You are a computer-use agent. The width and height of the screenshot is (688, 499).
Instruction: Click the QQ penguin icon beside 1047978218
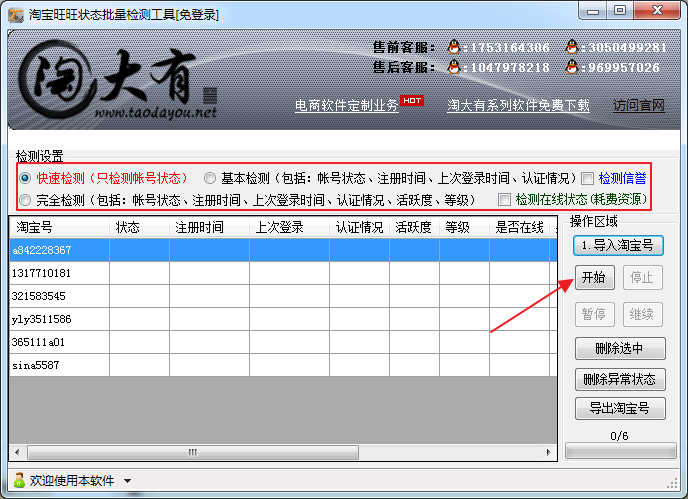point(454,67)
